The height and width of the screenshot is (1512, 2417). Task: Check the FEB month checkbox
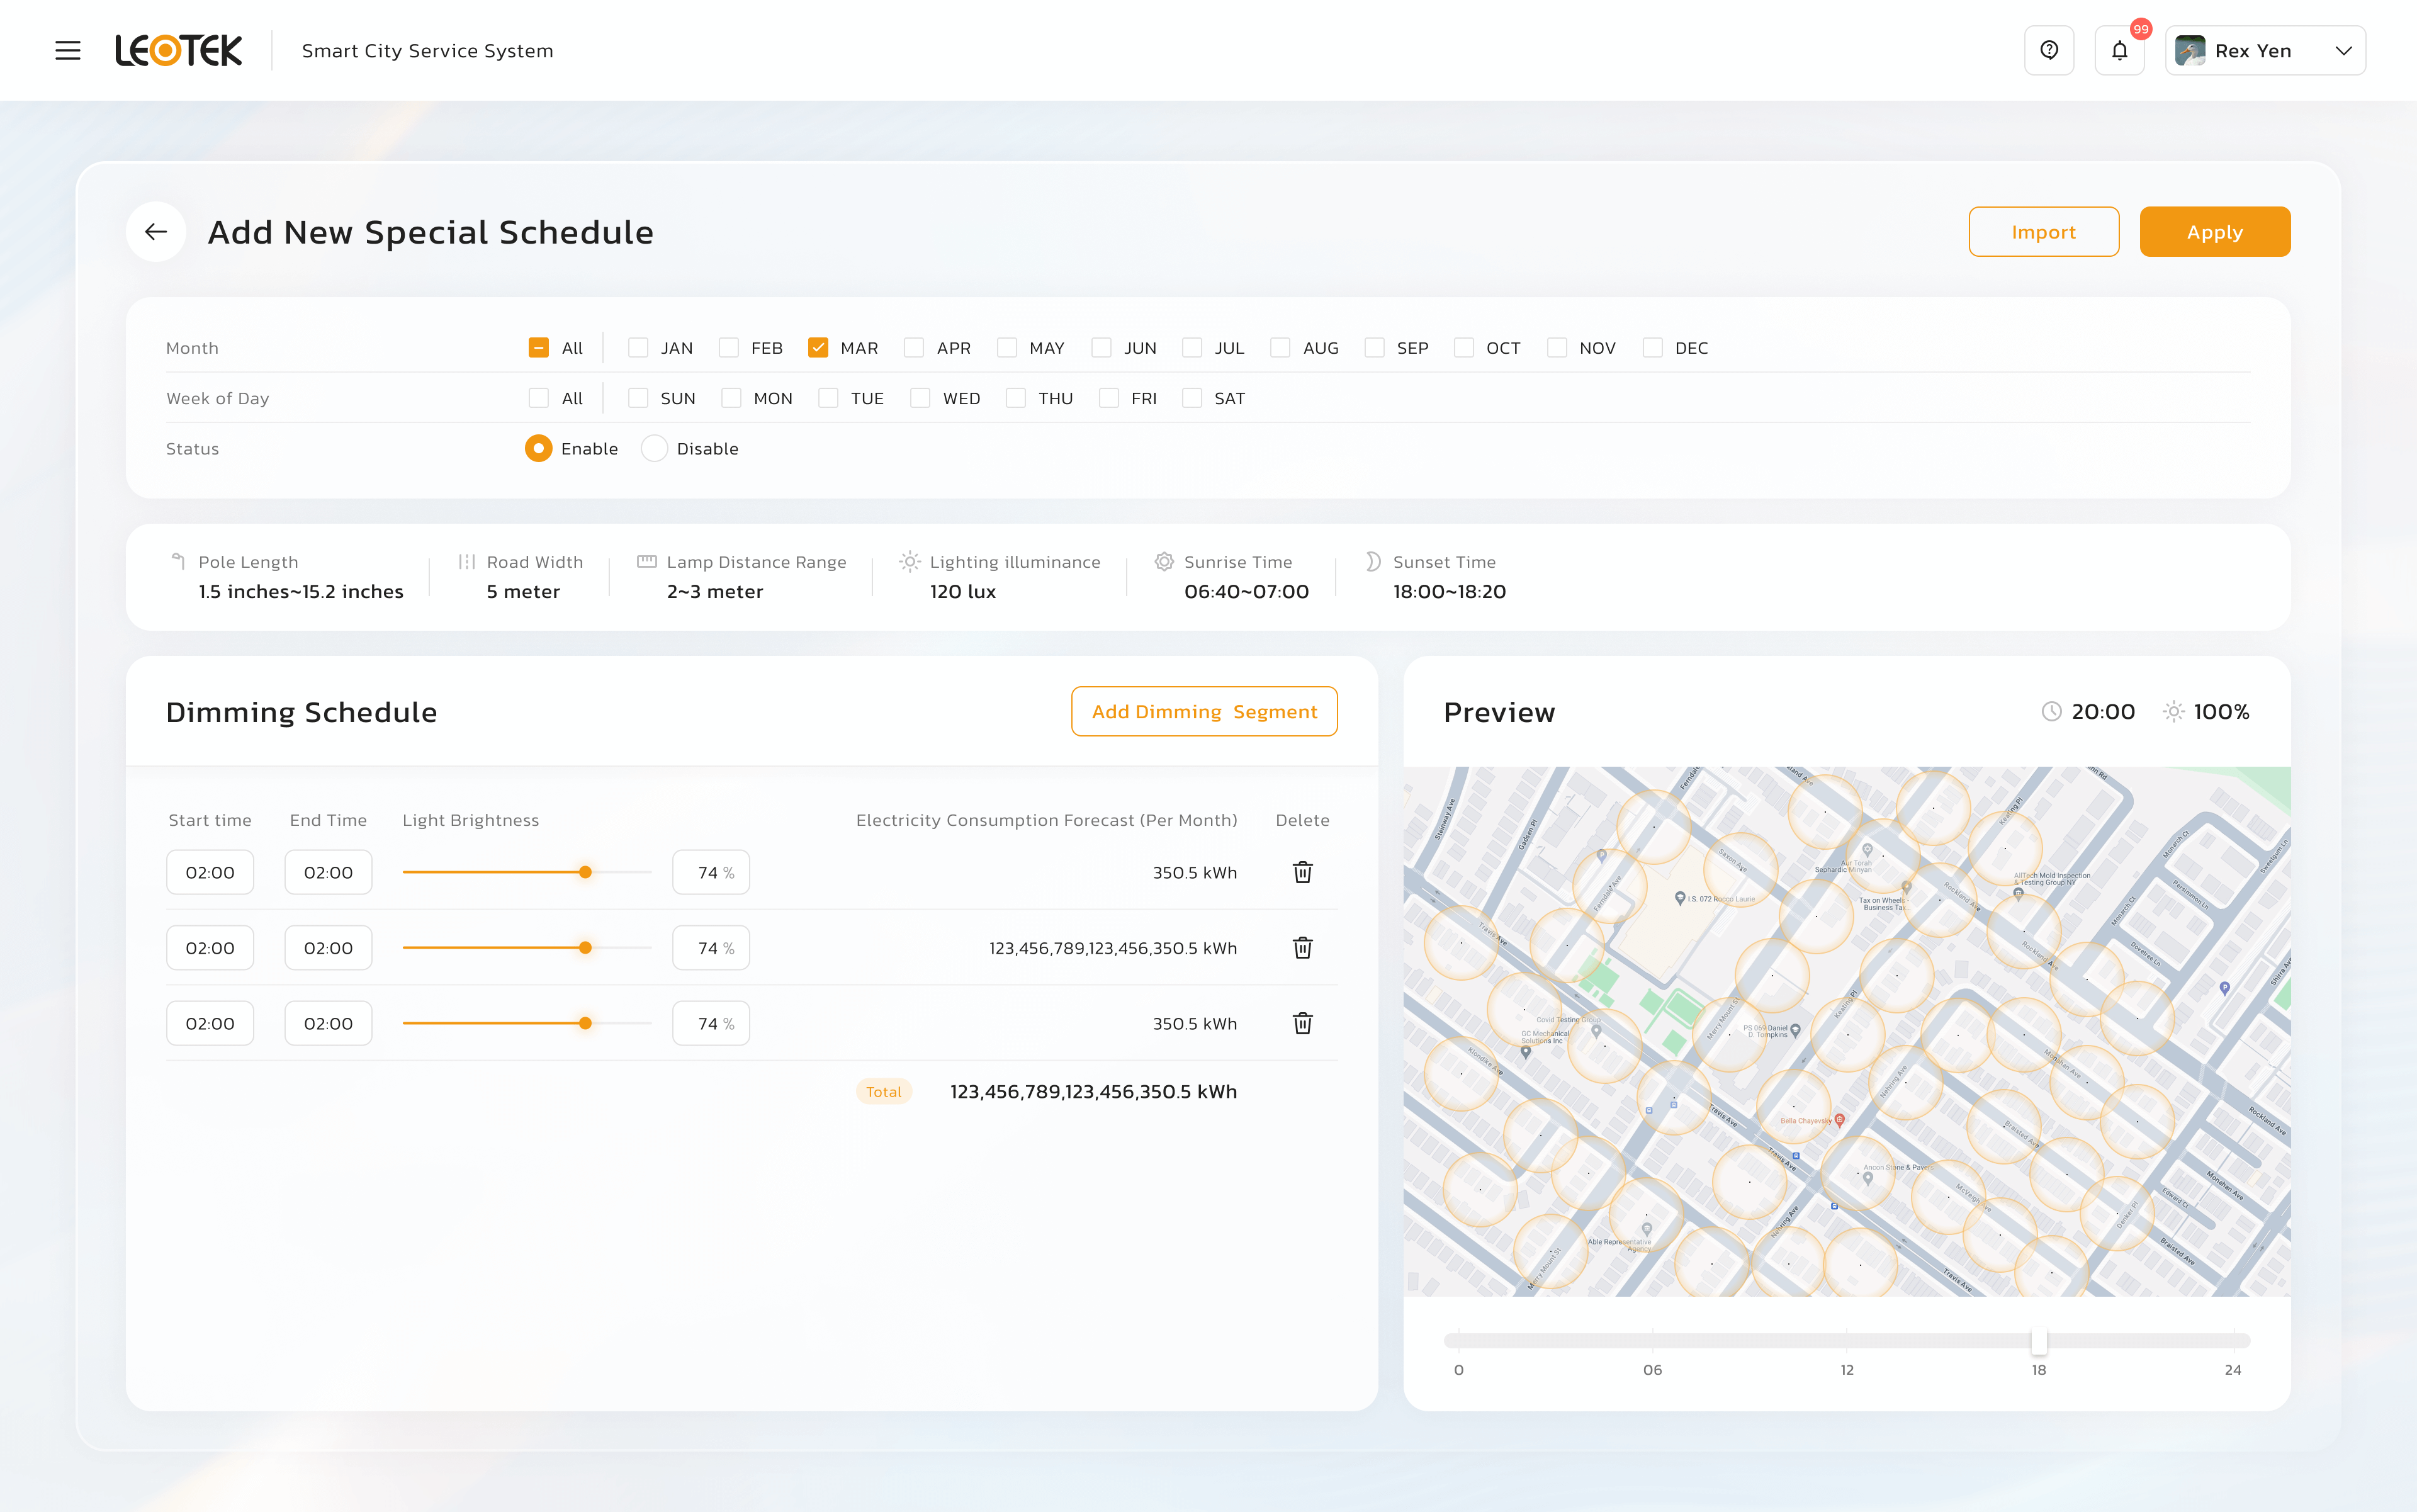(728, 348)
